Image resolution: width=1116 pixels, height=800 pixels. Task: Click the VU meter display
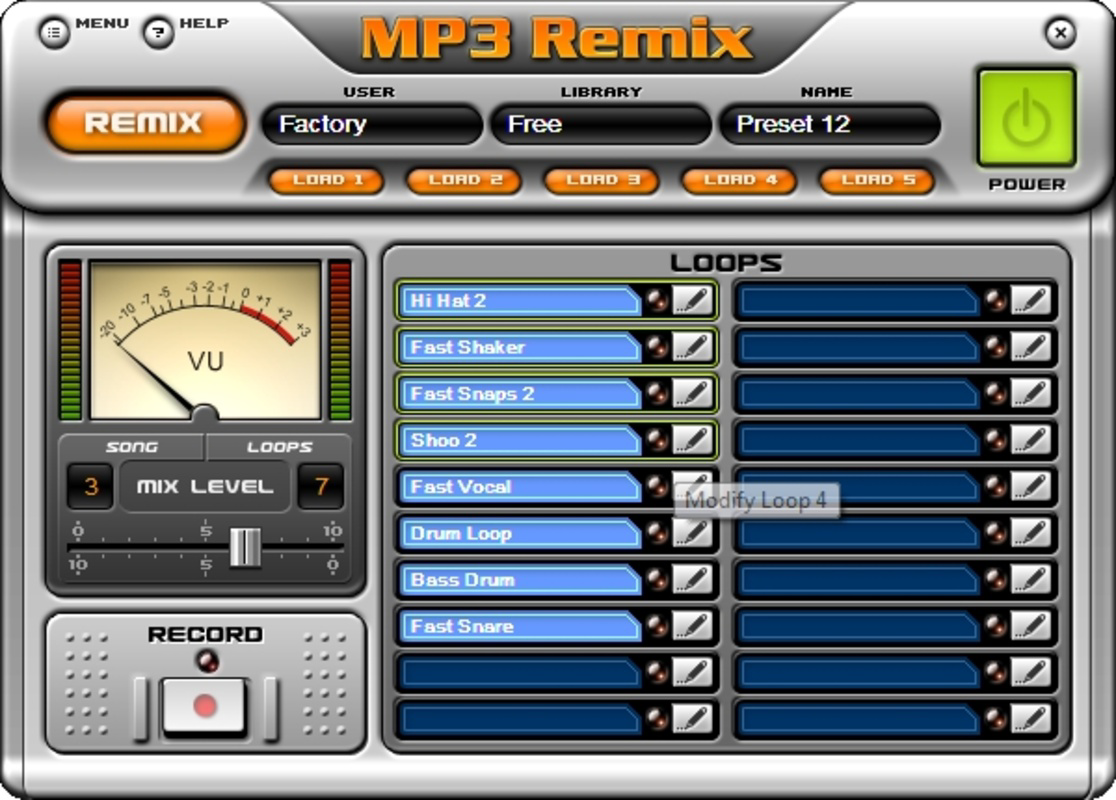pos(205,340)
